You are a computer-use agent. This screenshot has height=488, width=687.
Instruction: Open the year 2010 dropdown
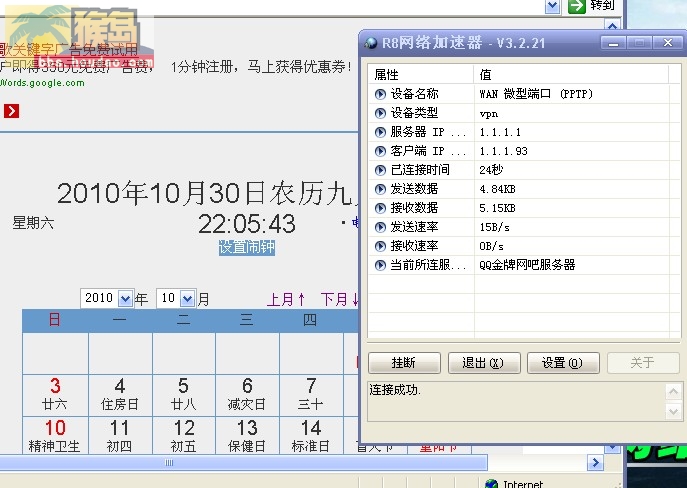click(125, 299)
